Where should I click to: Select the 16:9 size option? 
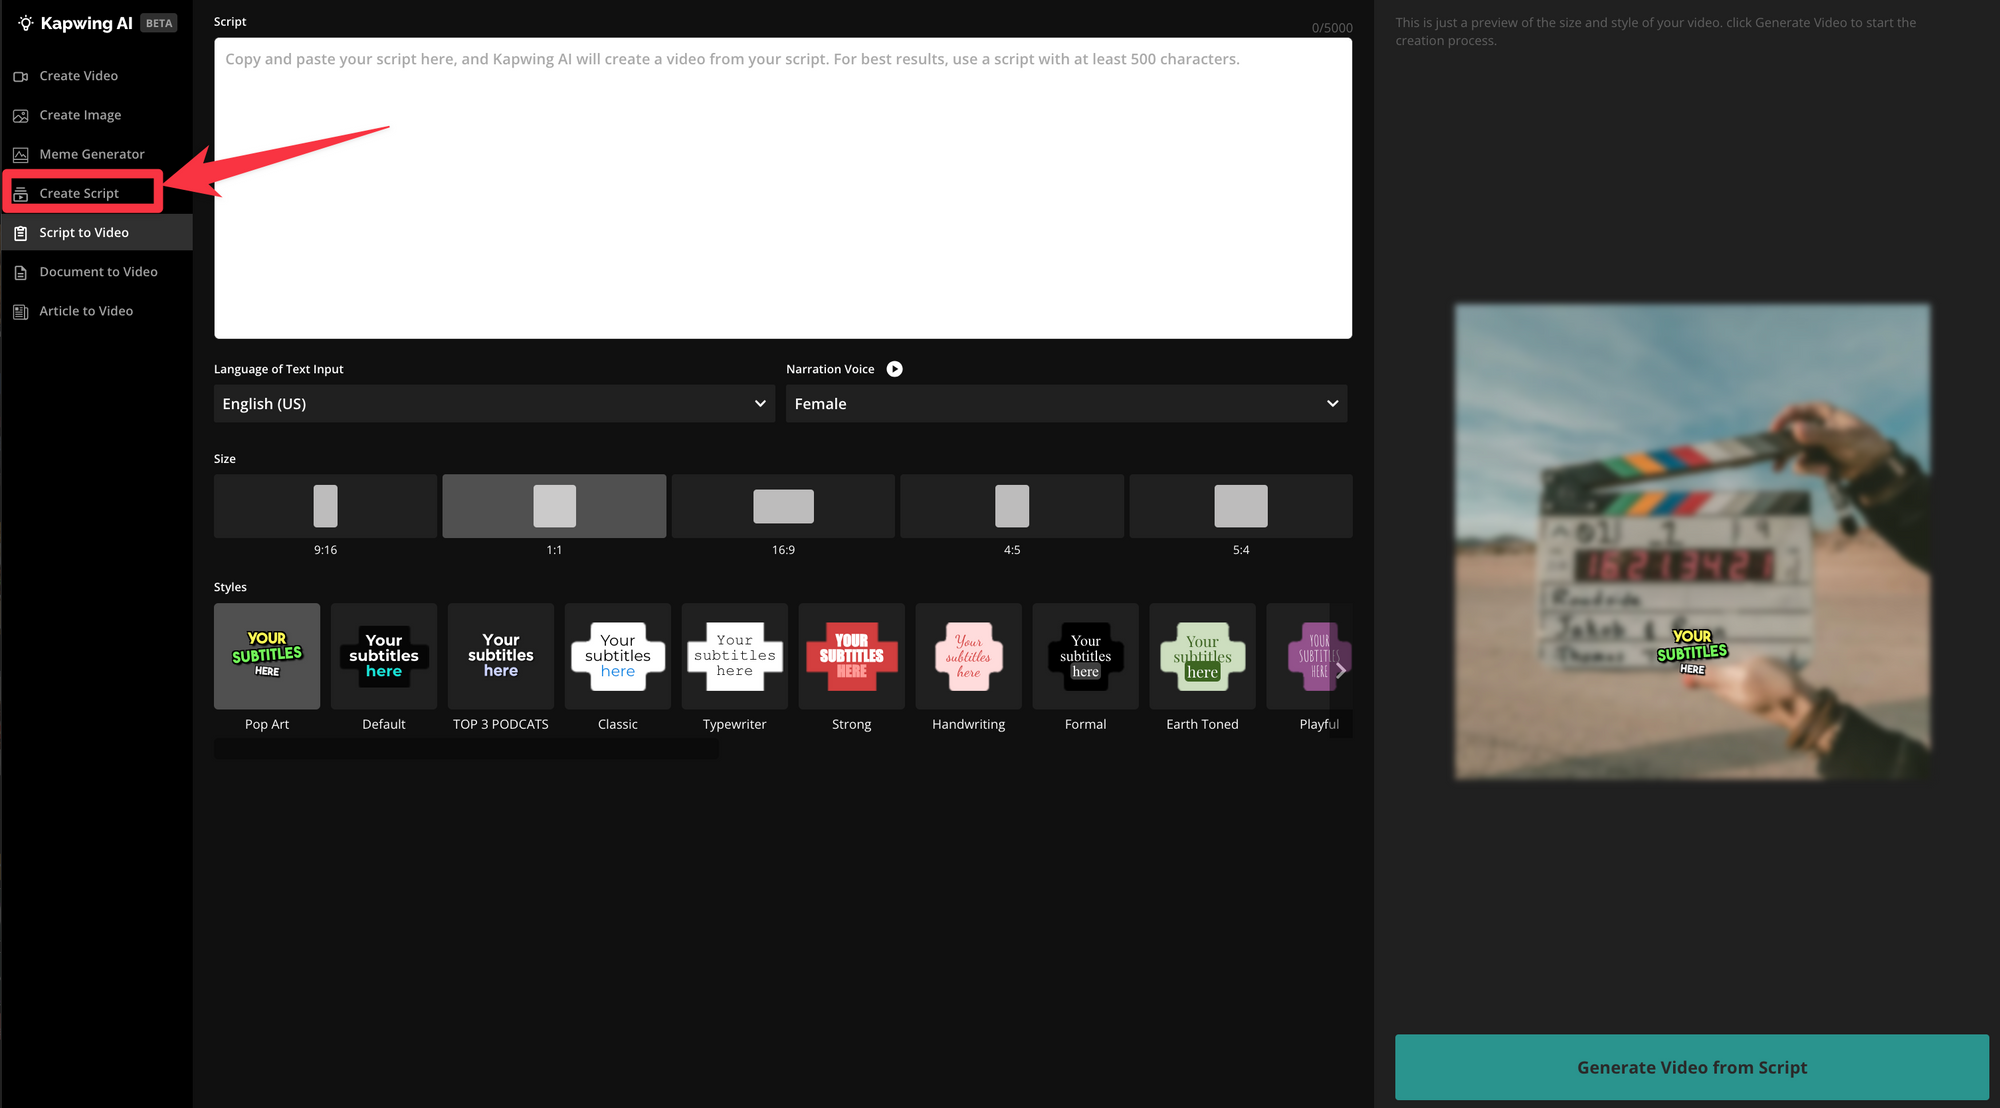pyautogui.click(x=783, y=506)
